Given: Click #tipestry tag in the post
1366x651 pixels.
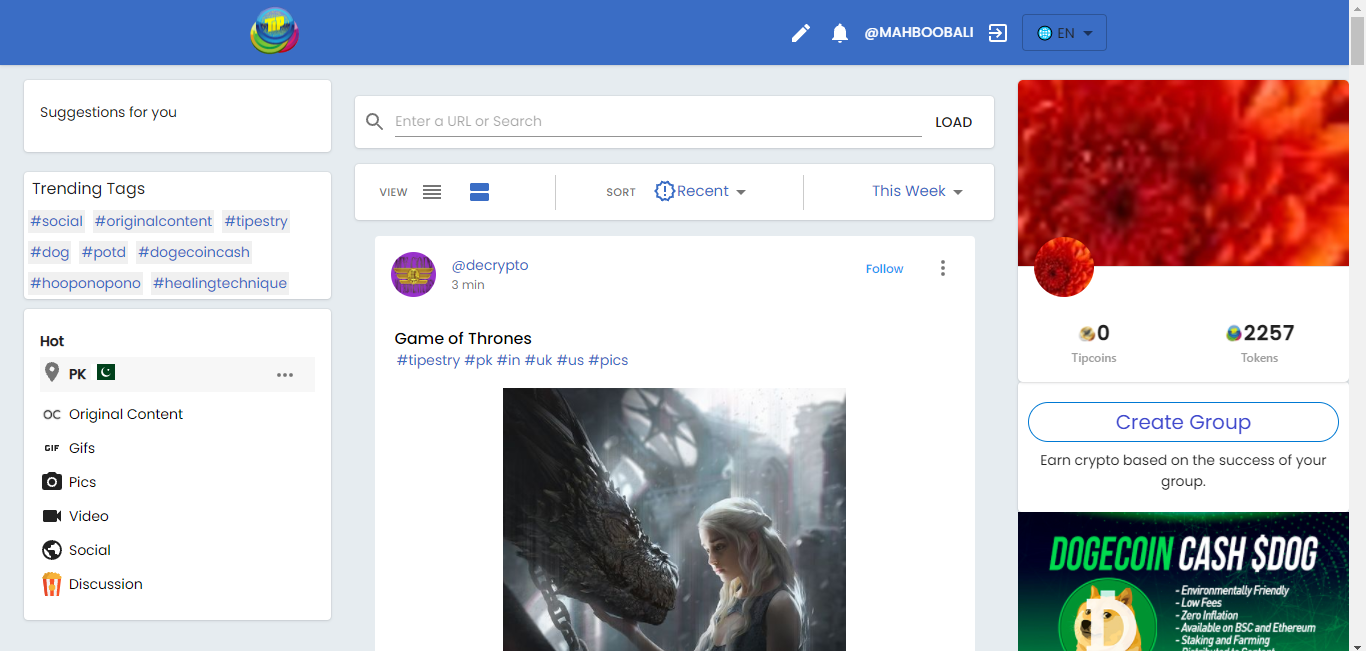Looking at the screenshot, I should click(428, 360).
